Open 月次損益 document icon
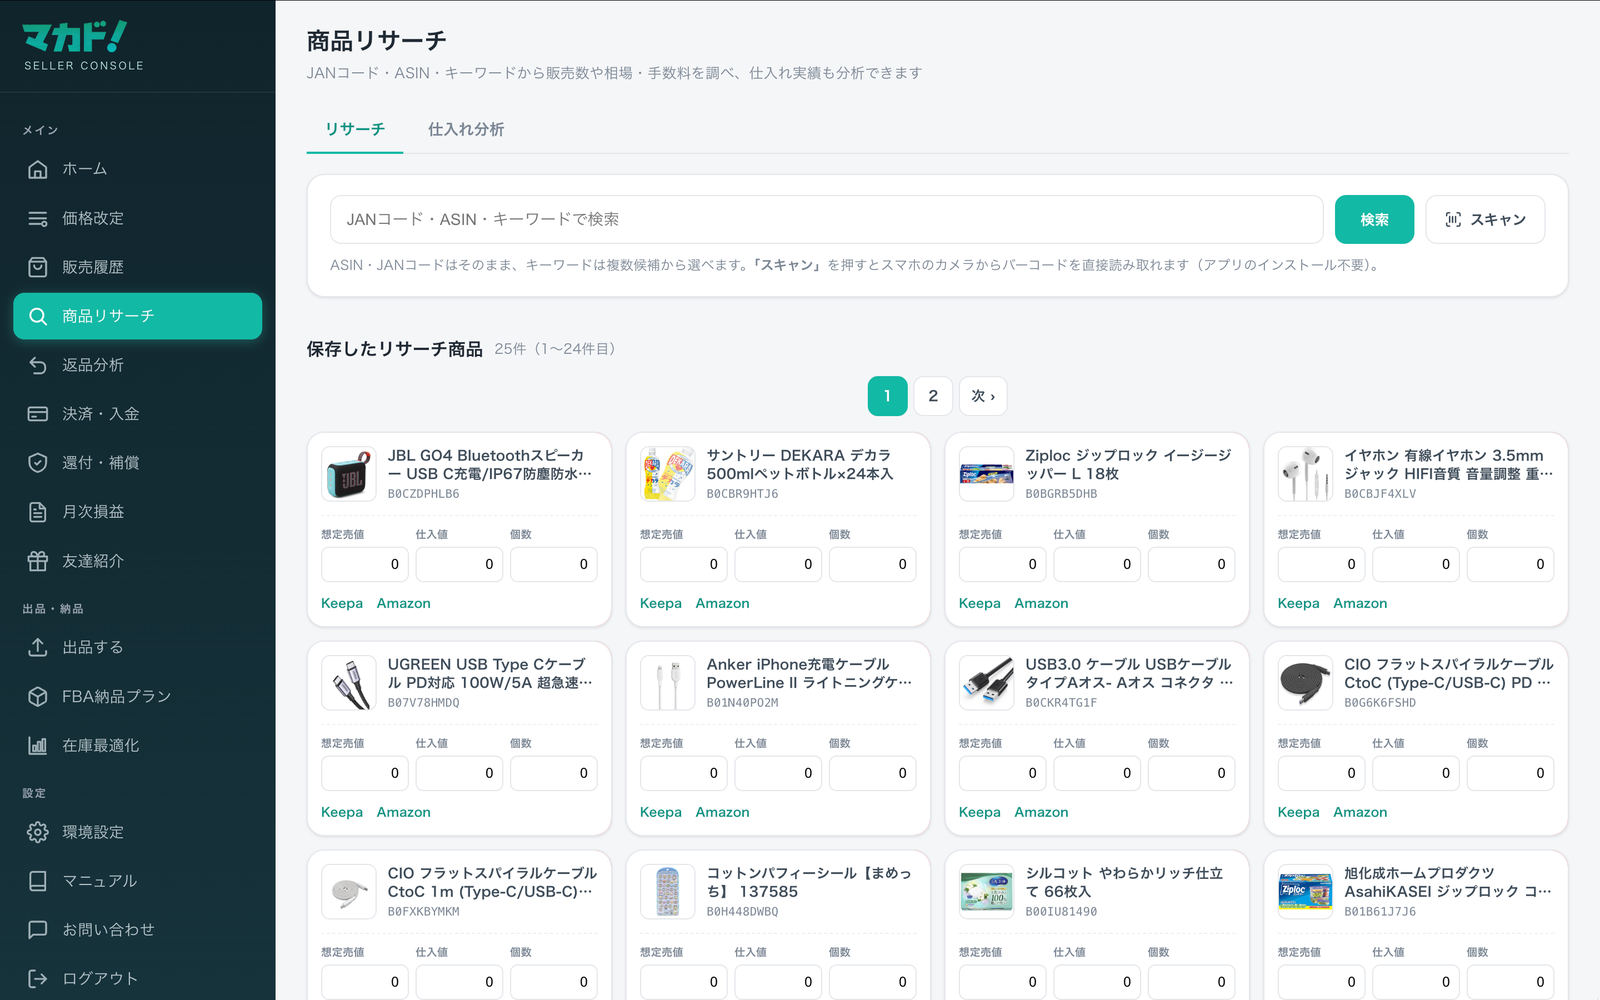Screen dimensions: 1600x1000 click(x=38, y=512)
